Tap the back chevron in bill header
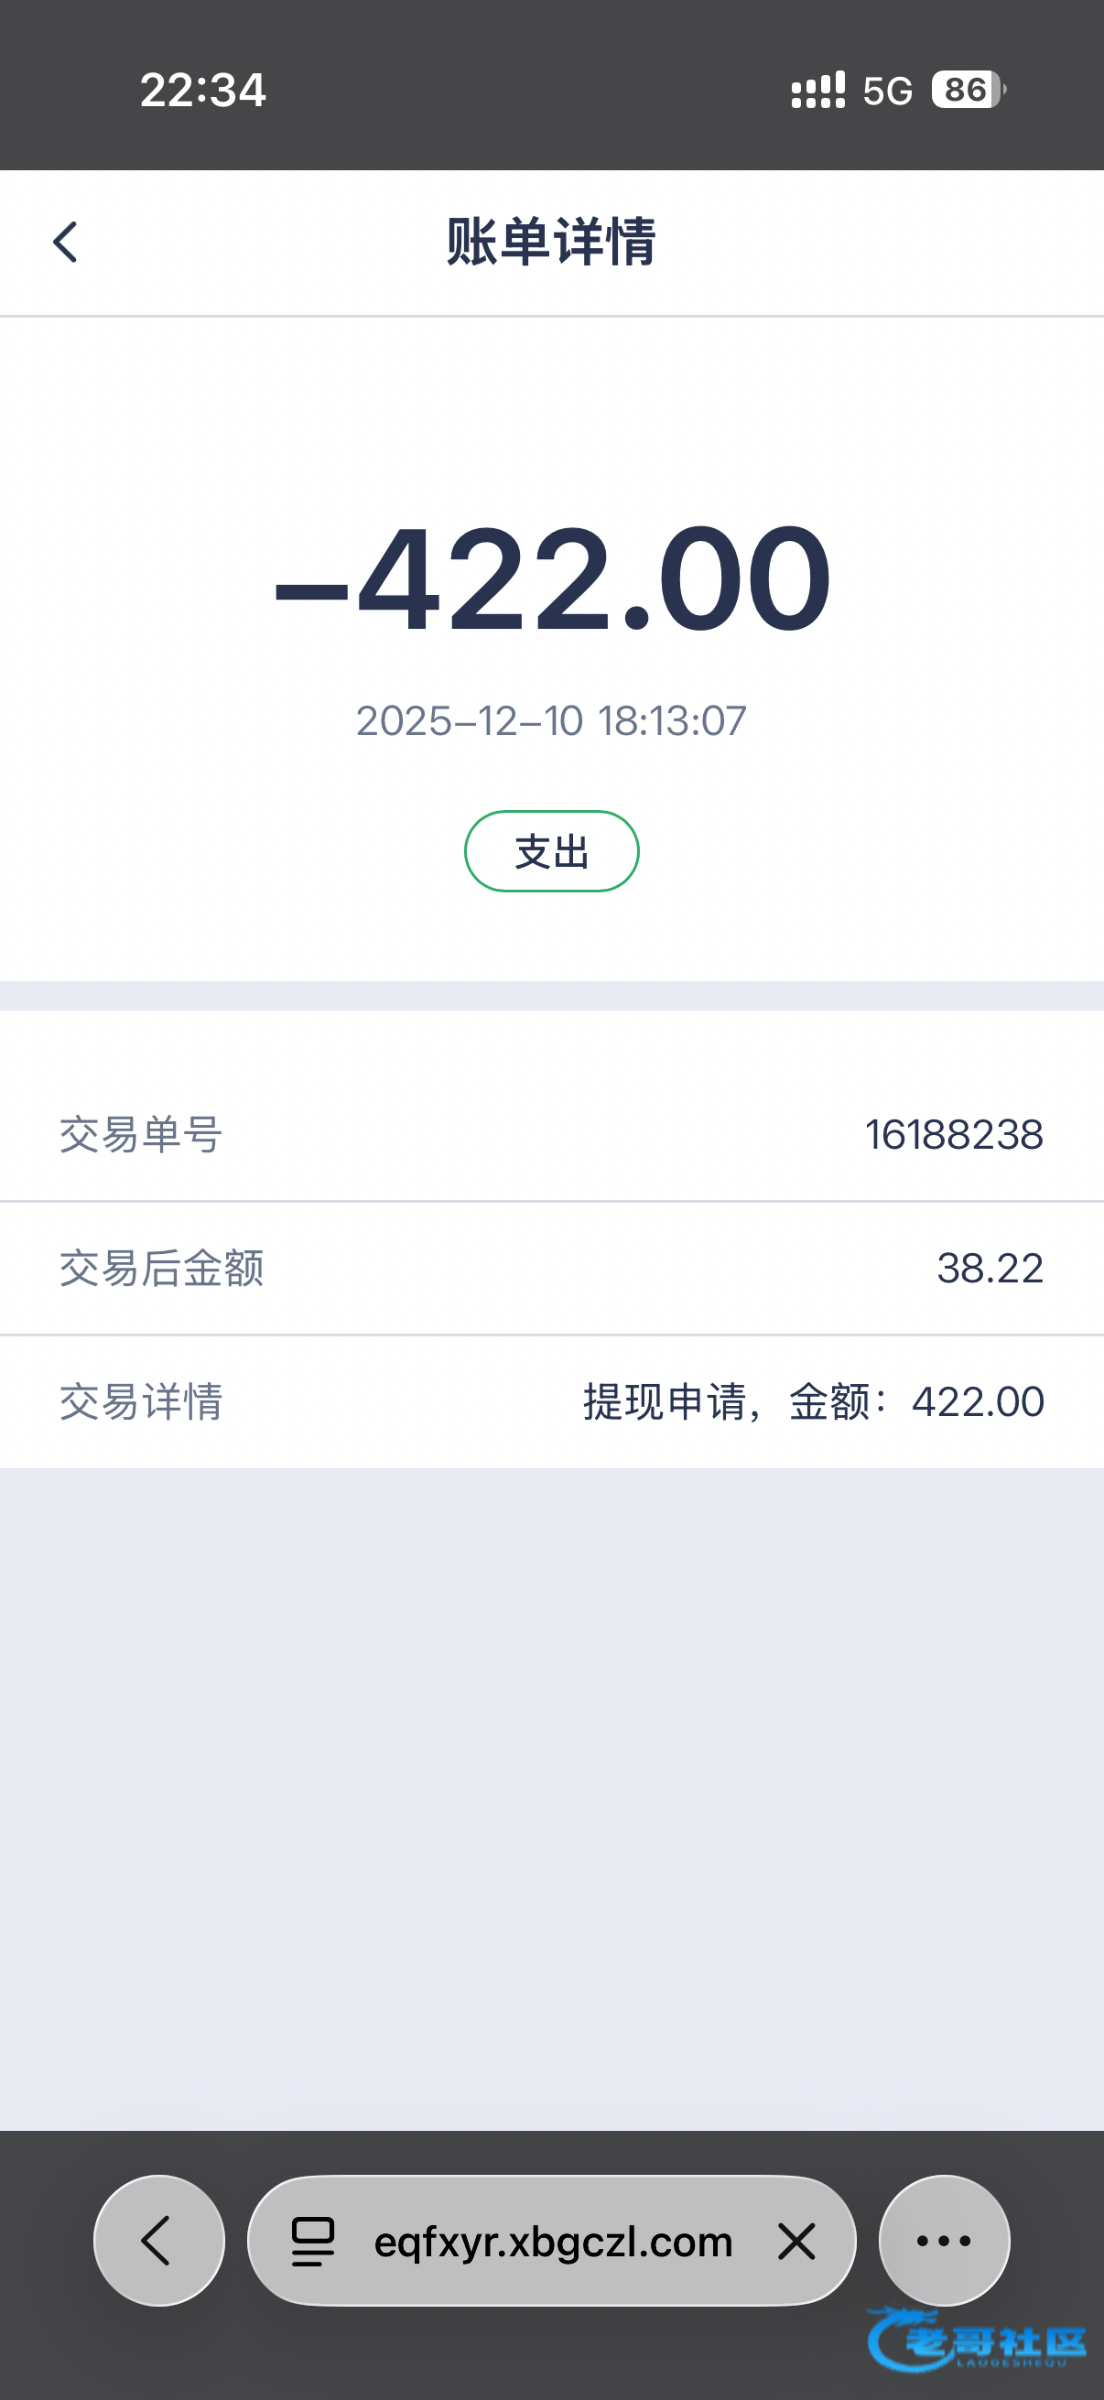Screen dimensions: 1104x2400 66,242
